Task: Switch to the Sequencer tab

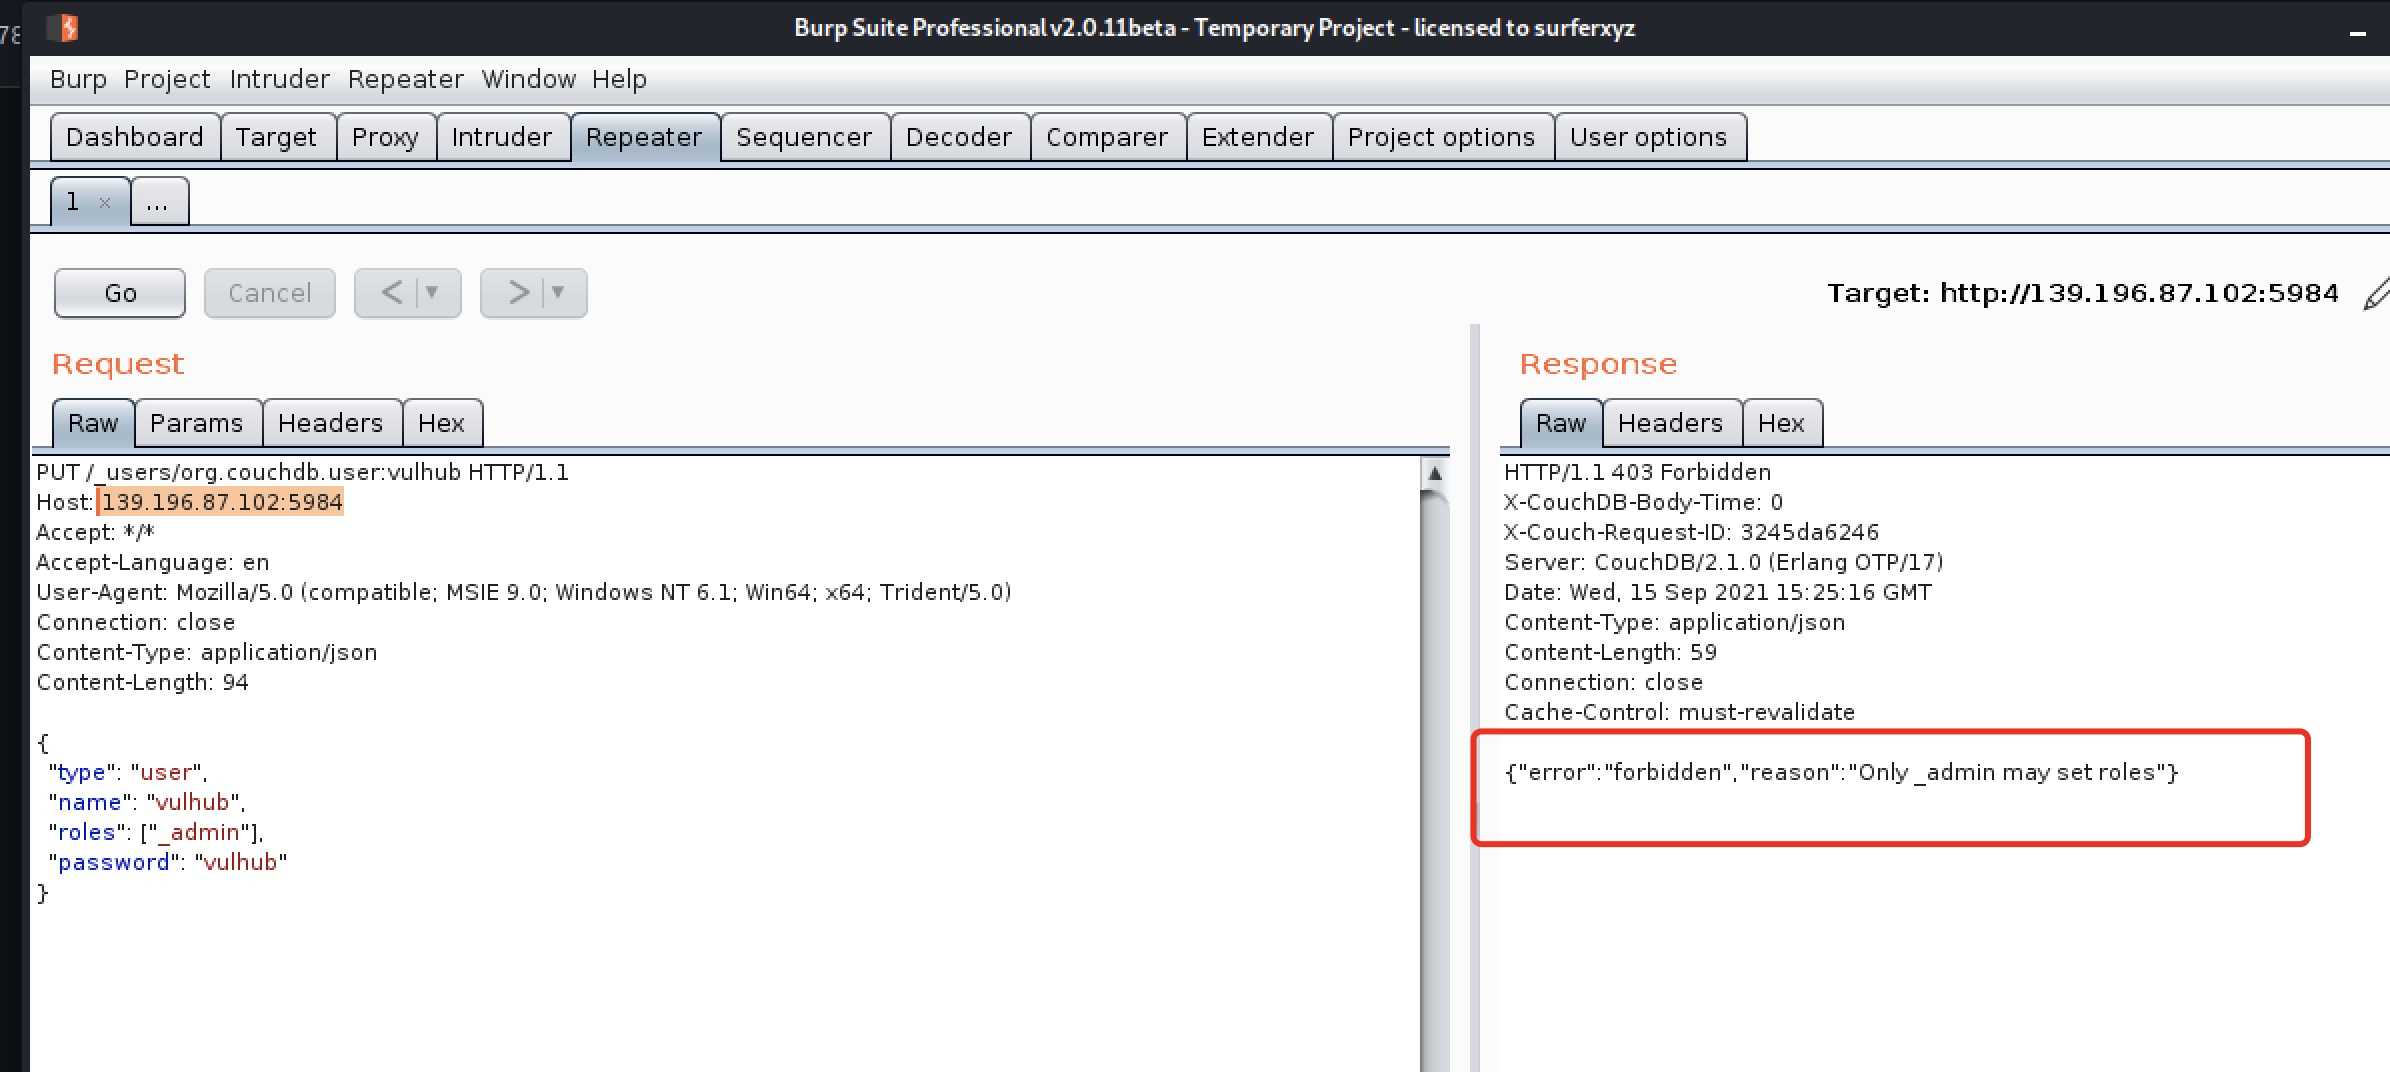Action: 804,137
